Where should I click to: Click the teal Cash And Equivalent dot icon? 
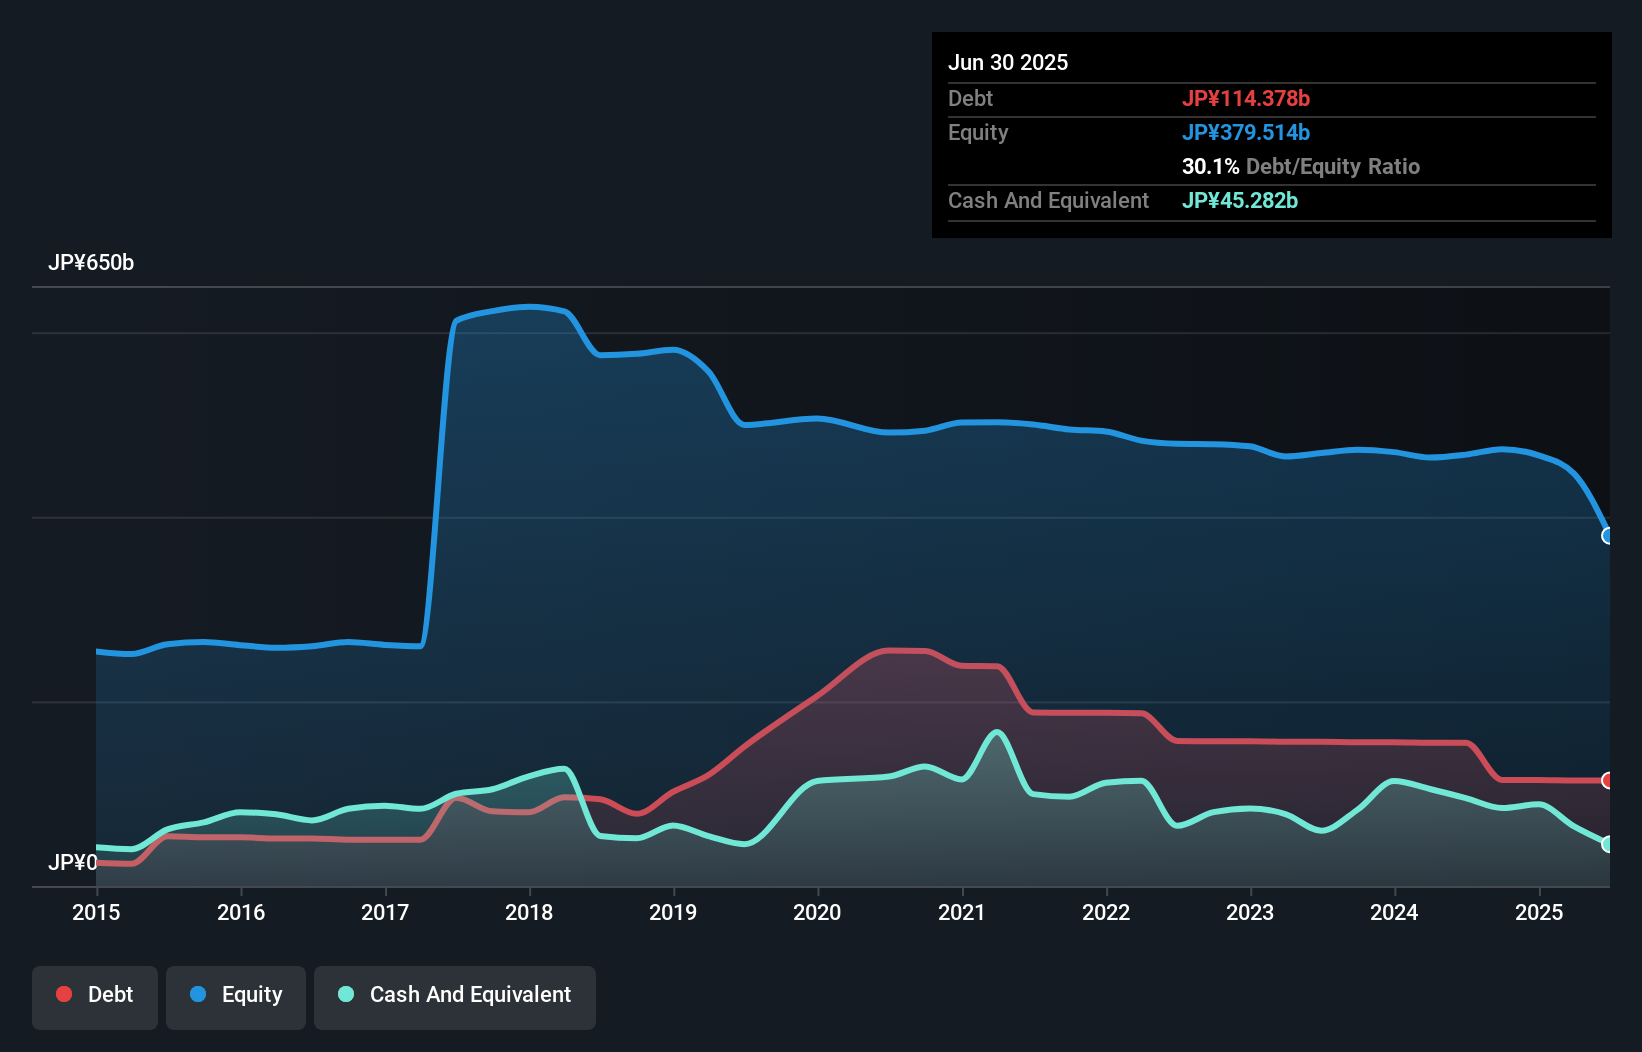(344, 994)
